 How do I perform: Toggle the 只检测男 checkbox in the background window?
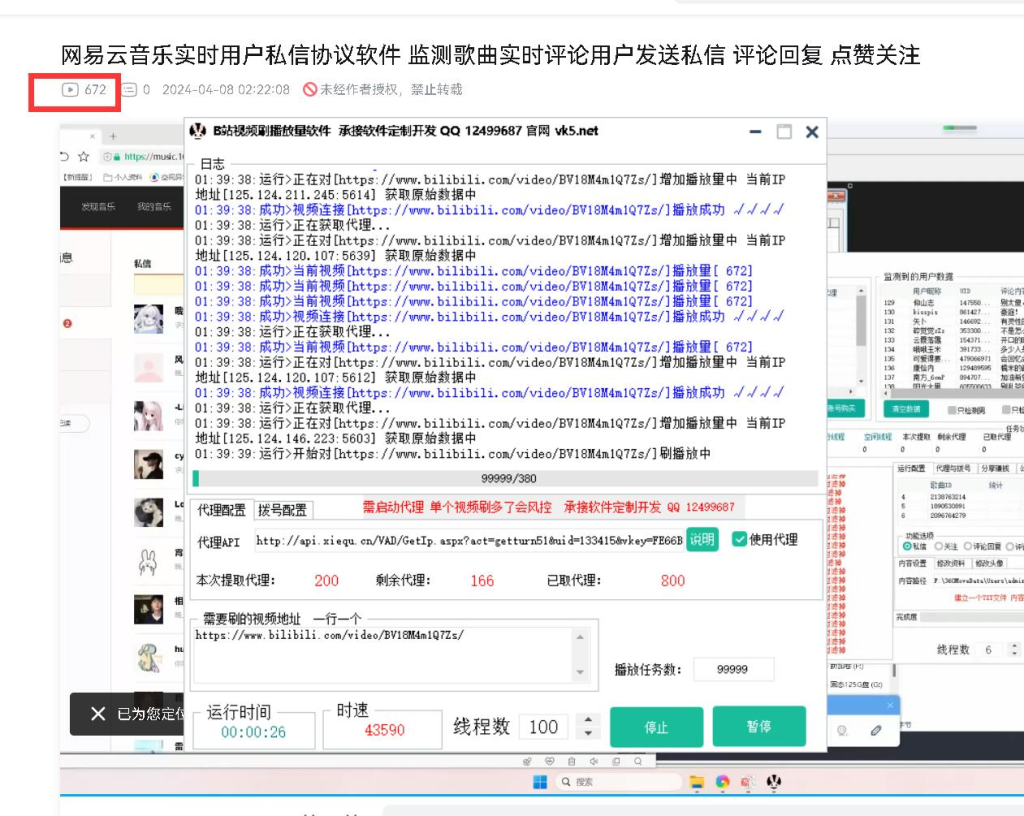pyautogui.click(x=952, y=411)
